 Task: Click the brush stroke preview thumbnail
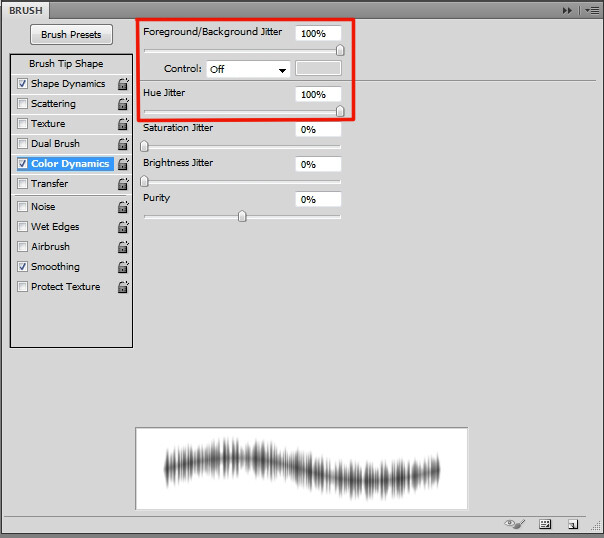tap(302, 468)
